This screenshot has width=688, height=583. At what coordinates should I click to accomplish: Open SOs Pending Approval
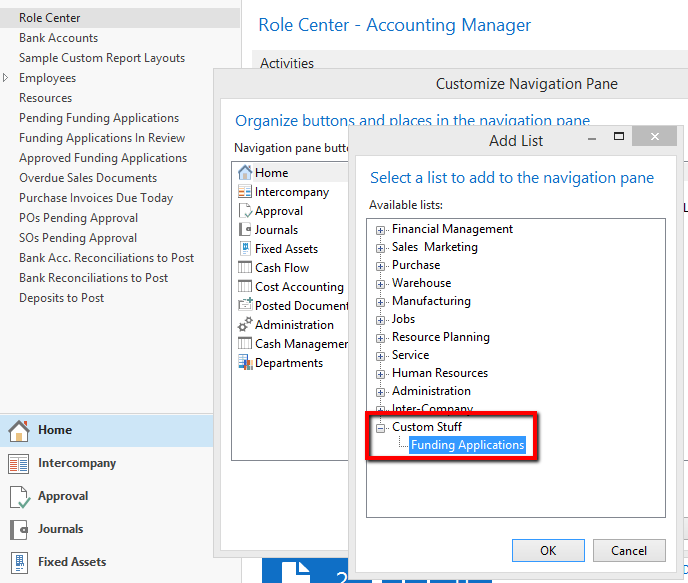(x=78, y=238)
